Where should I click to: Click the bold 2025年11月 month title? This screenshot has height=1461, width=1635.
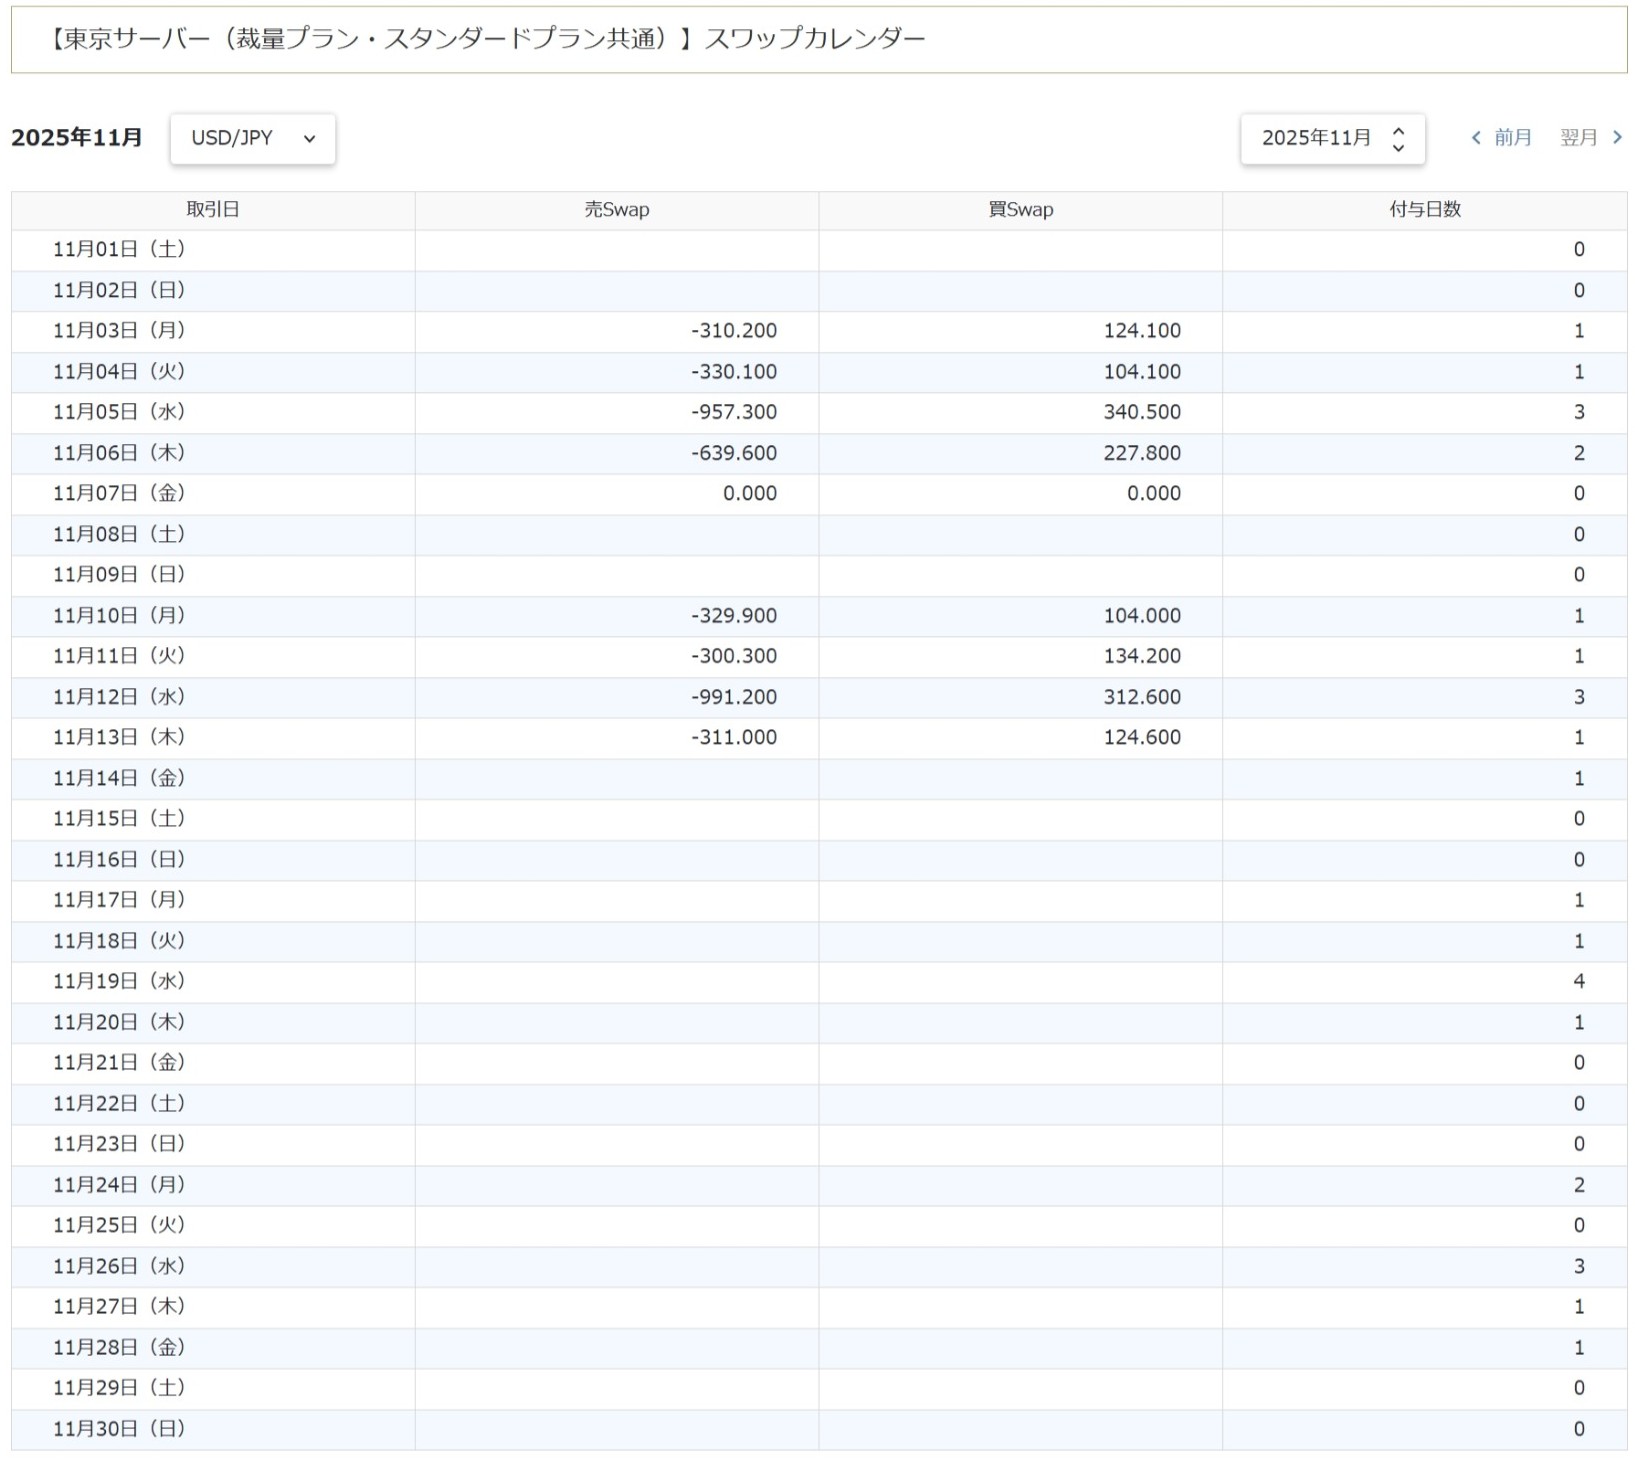(x=77, y=138)
